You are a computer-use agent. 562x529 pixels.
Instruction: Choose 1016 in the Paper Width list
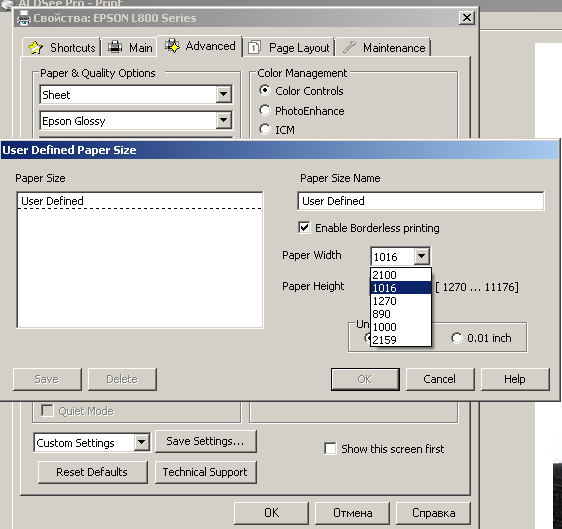pos(401,288)
